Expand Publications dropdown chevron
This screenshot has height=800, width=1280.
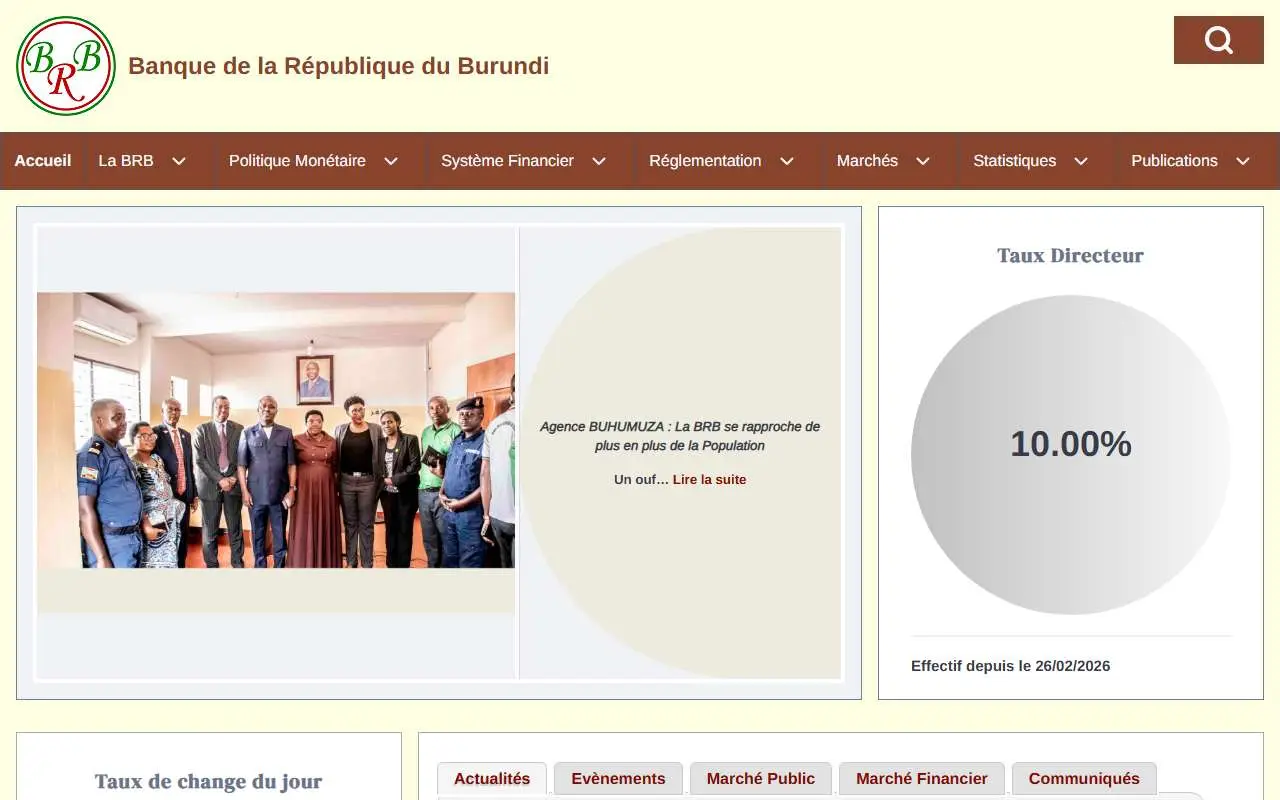[x=1243, y=161]
